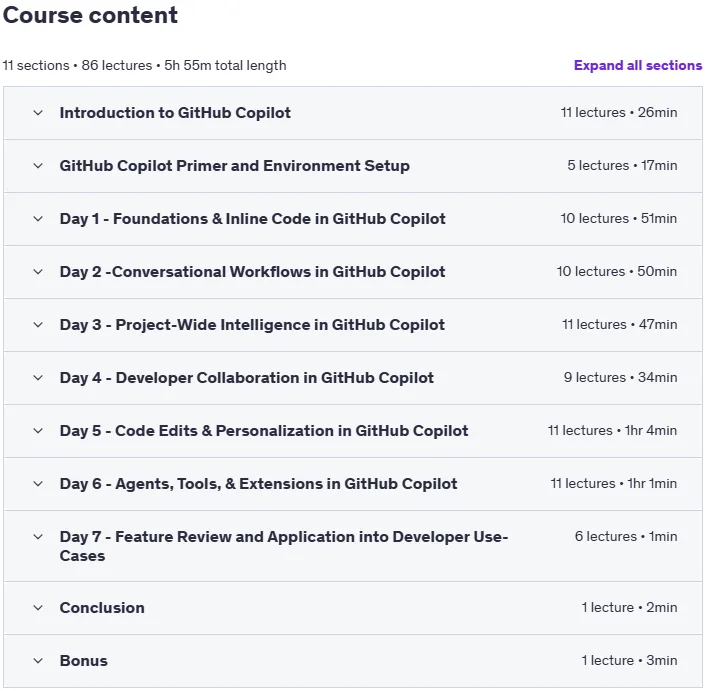Select the Day 1 - Foundations & Inline Code title
708x691 pixels.
coord(252,219)
